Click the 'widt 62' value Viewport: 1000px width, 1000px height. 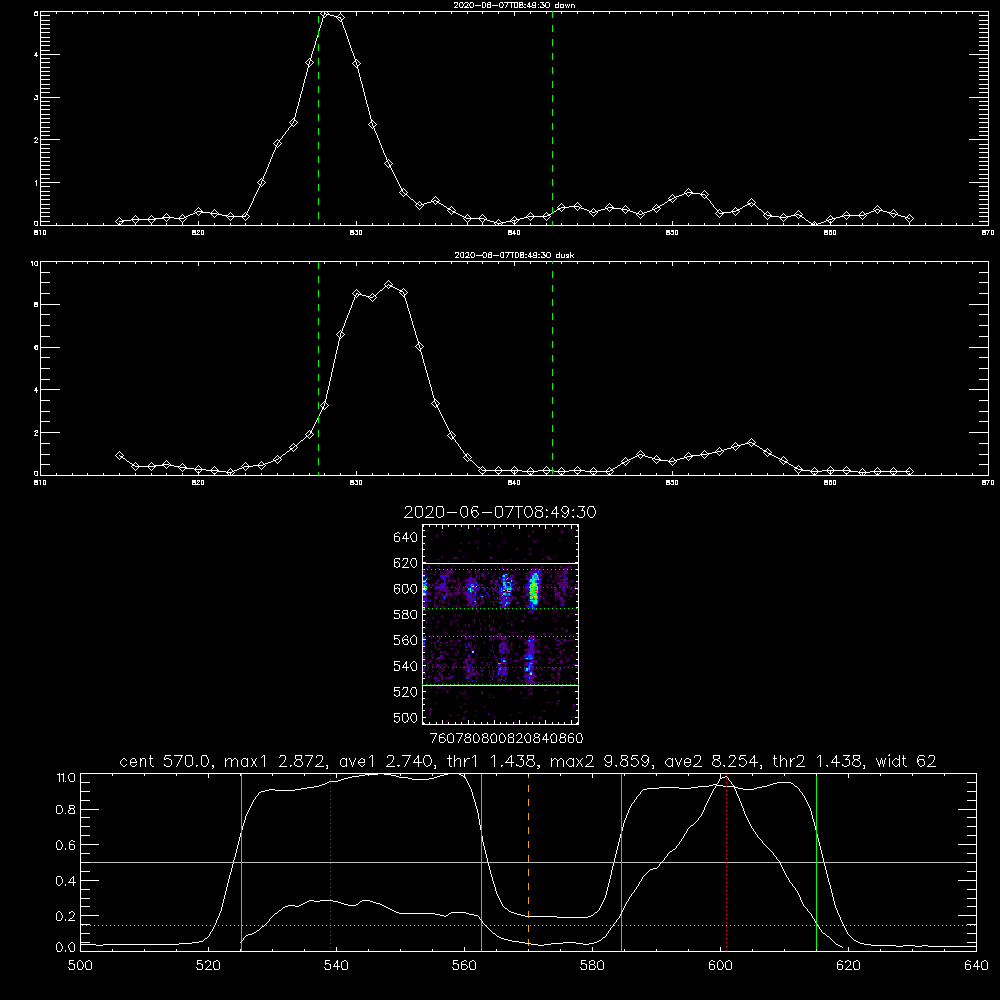(906, 761)
